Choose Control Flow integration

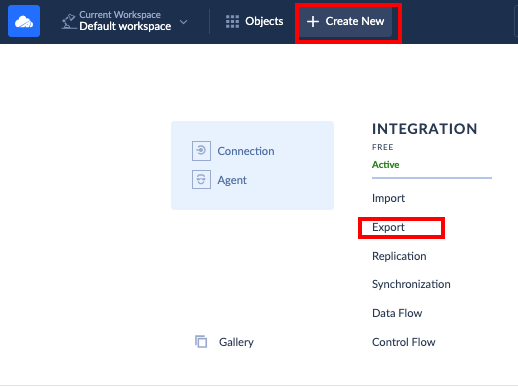403,342
